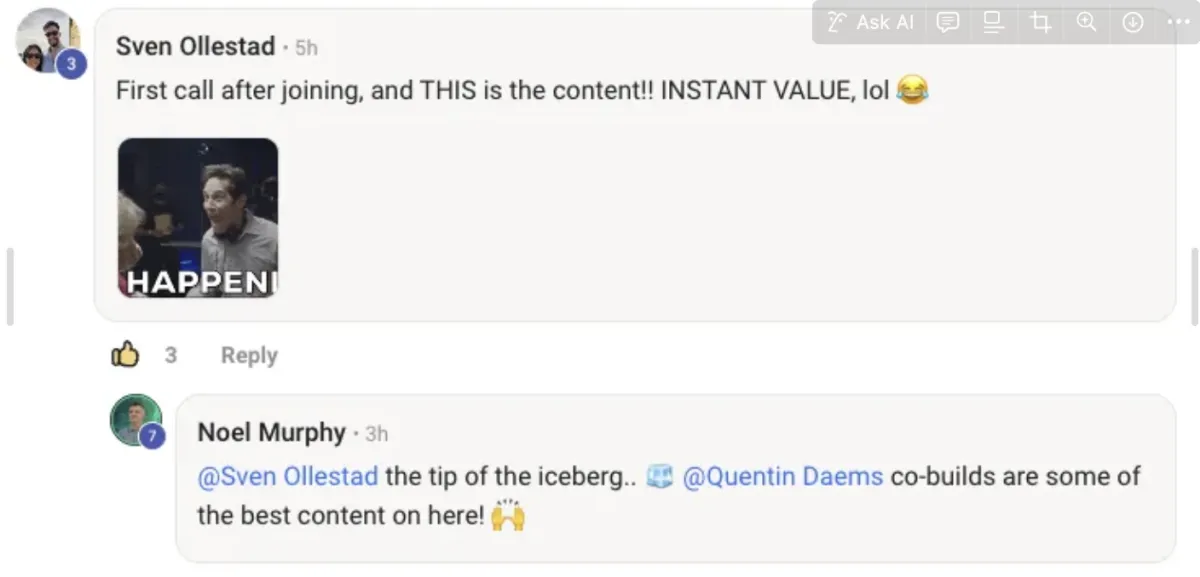Click the Sven Ollestad author name

pyautogui.click(x=195, y=46)
